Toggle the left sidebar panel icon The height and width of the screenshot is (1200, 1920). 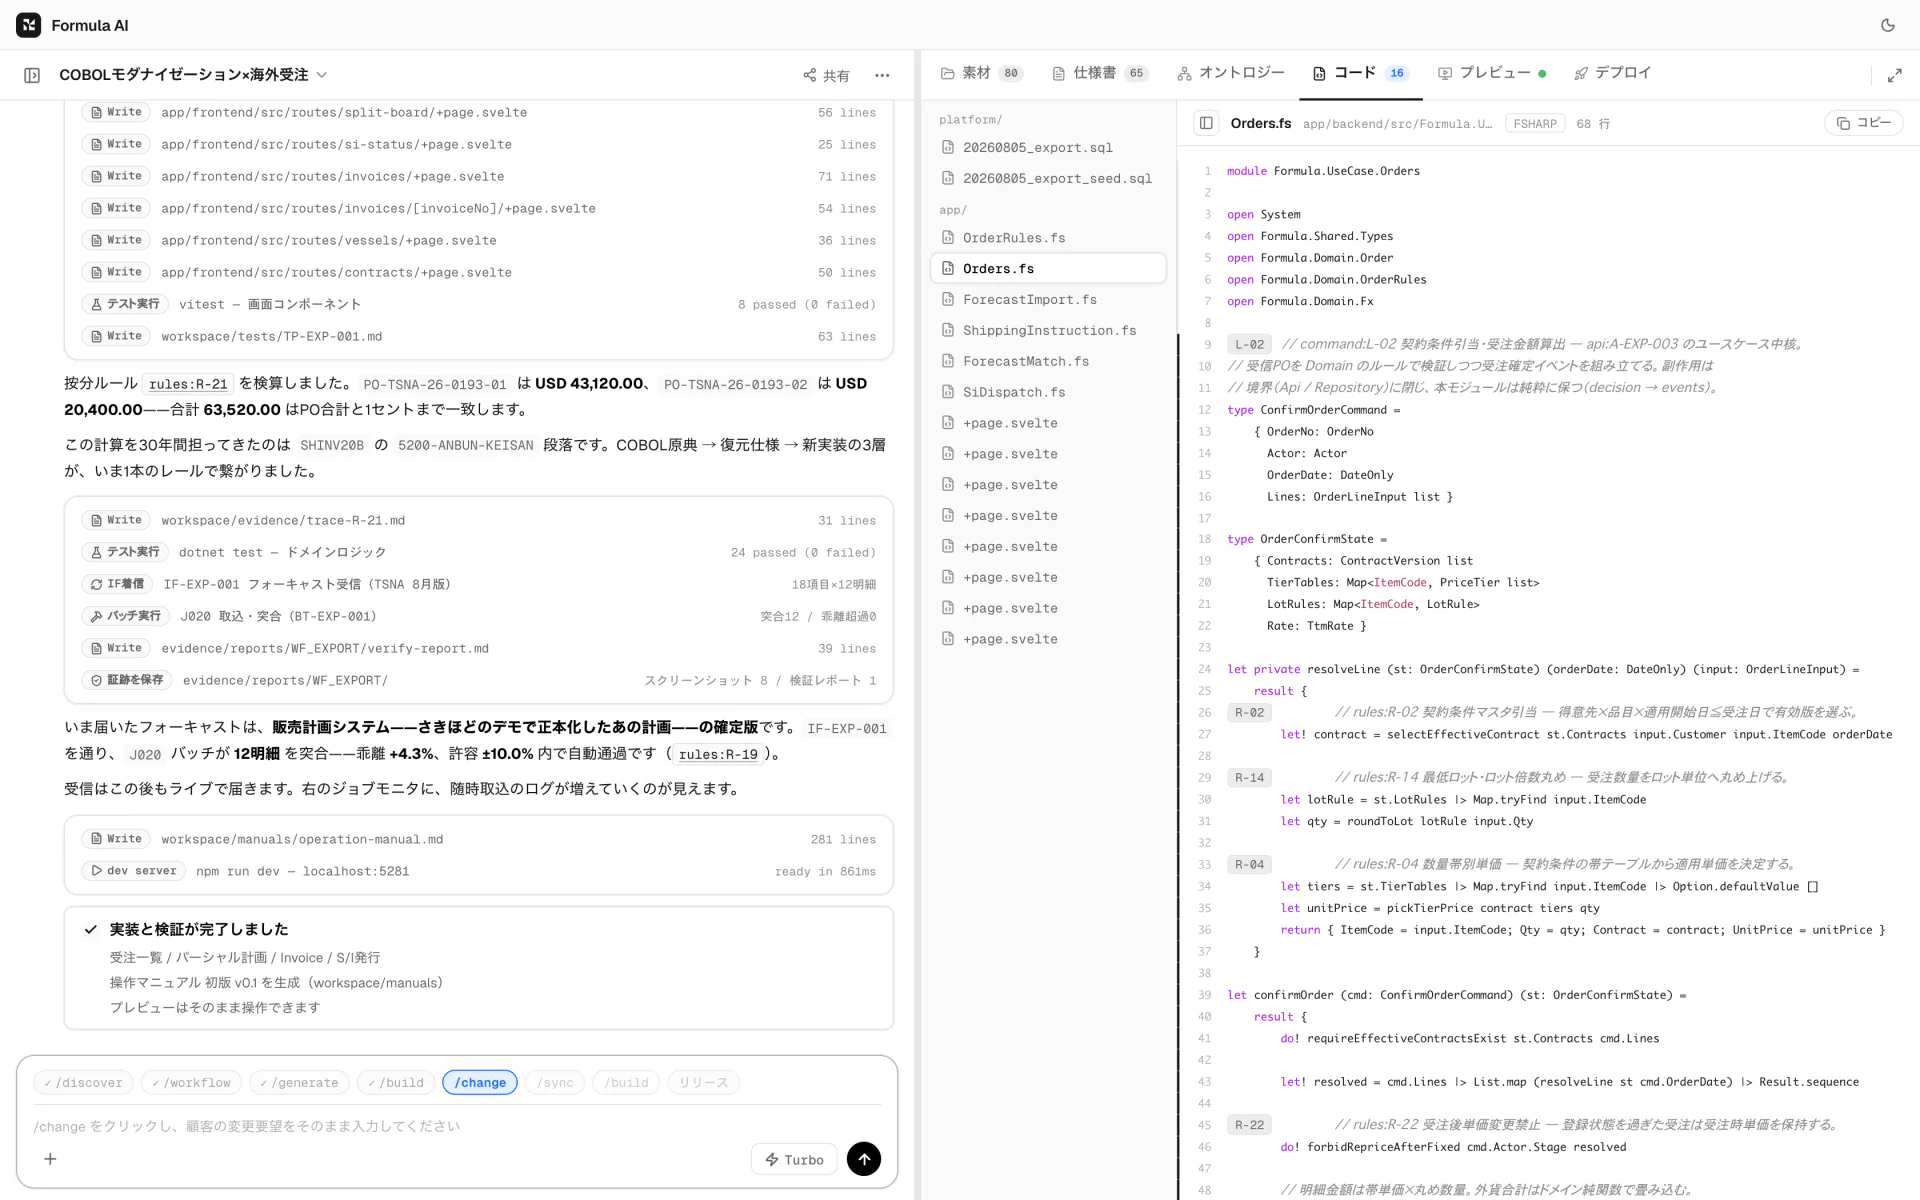tap(32, 75)
